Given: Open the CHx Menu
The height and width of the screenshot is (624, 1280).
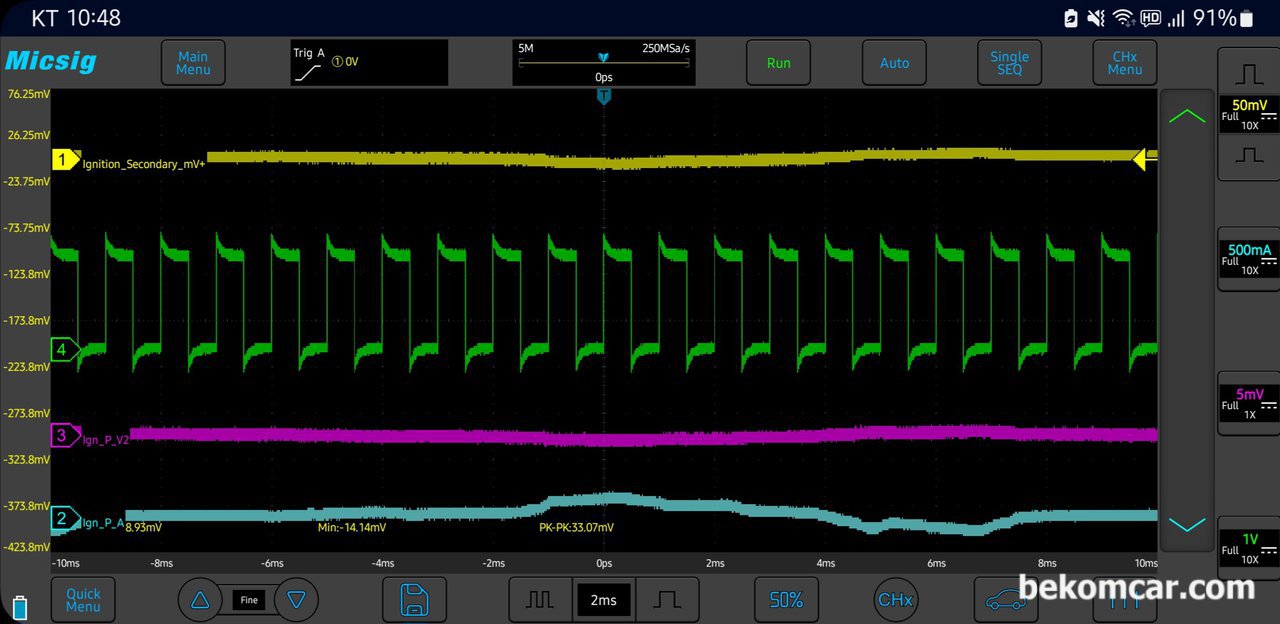Looking at the screenshot, I should click(x=1125, y=63).
